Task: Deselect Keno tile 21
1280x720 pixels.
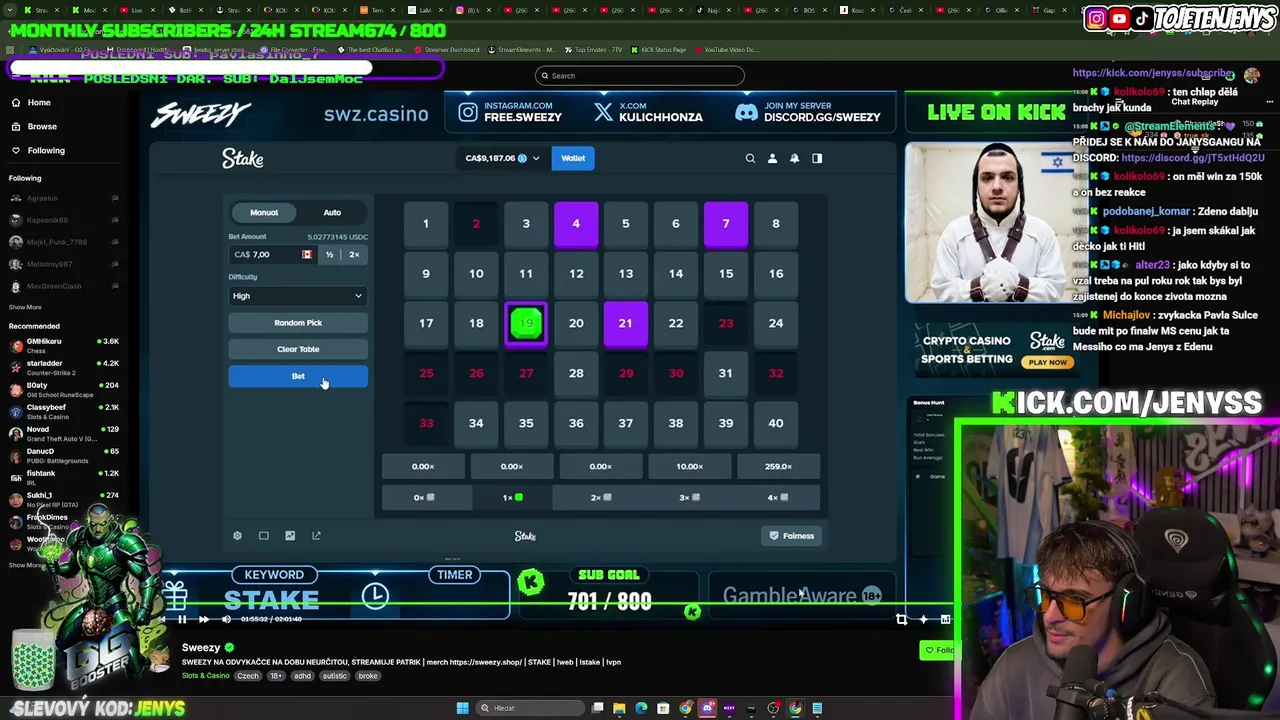Action: pyautogui.click(x=625, y=323)
